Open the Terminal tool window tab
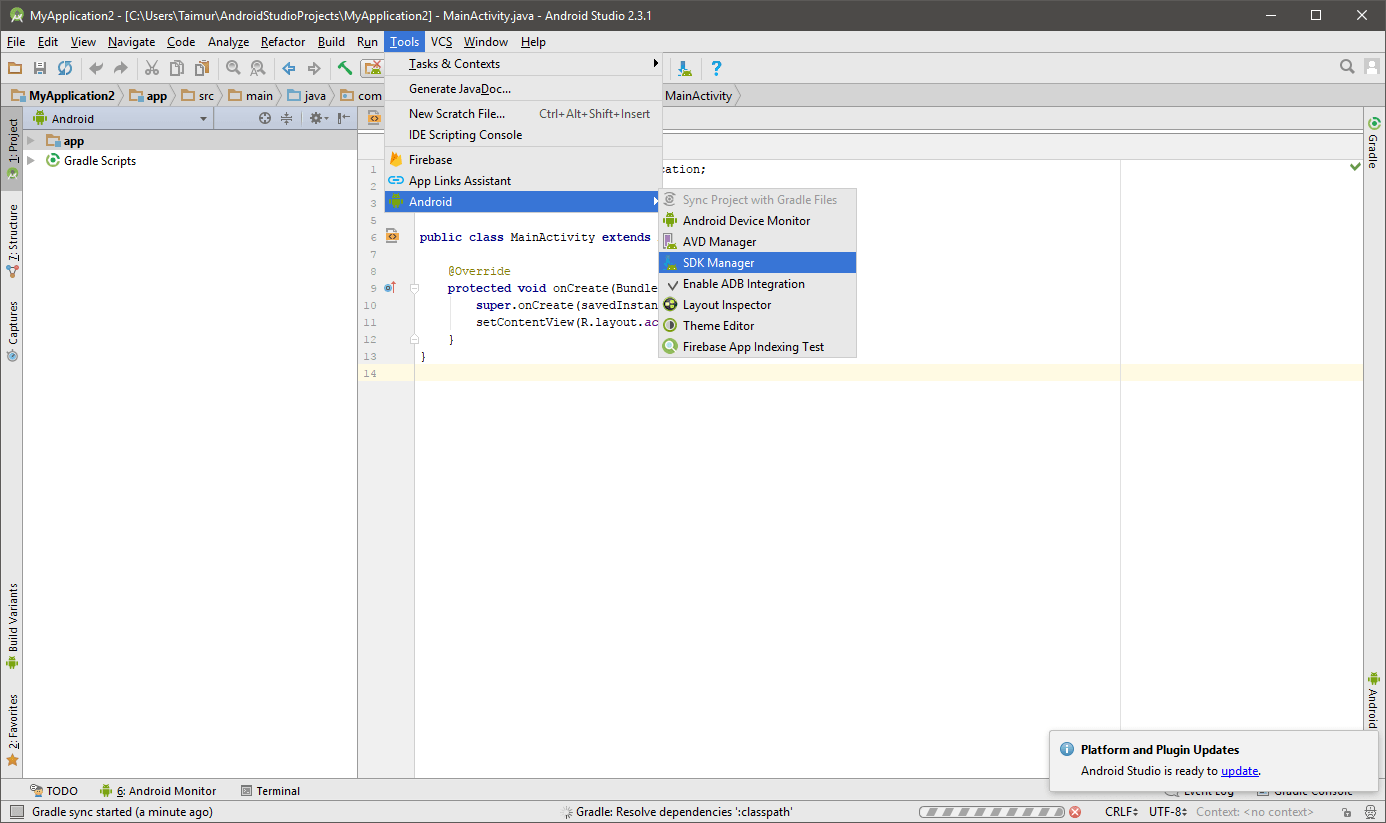The height and width of the screenshot is (823, 1386). tap(271, 791)
